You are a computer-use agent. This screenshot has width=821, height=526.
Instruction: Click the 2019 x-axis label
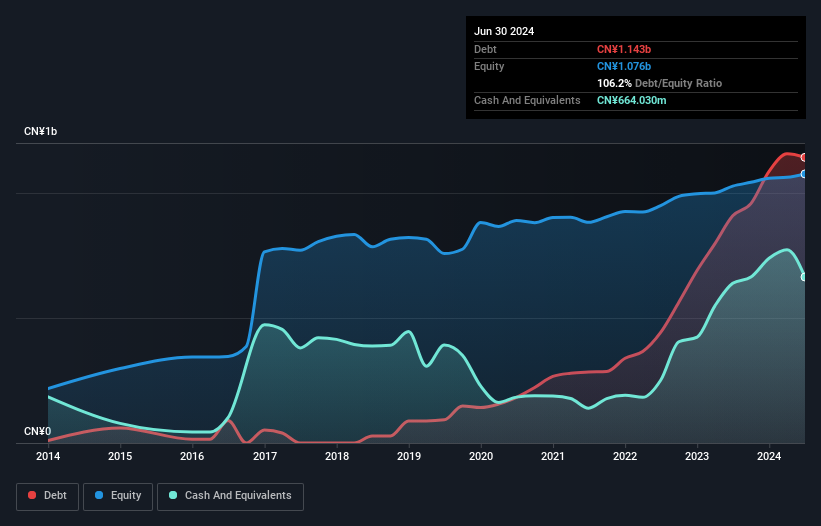click(x=409, y=456)
